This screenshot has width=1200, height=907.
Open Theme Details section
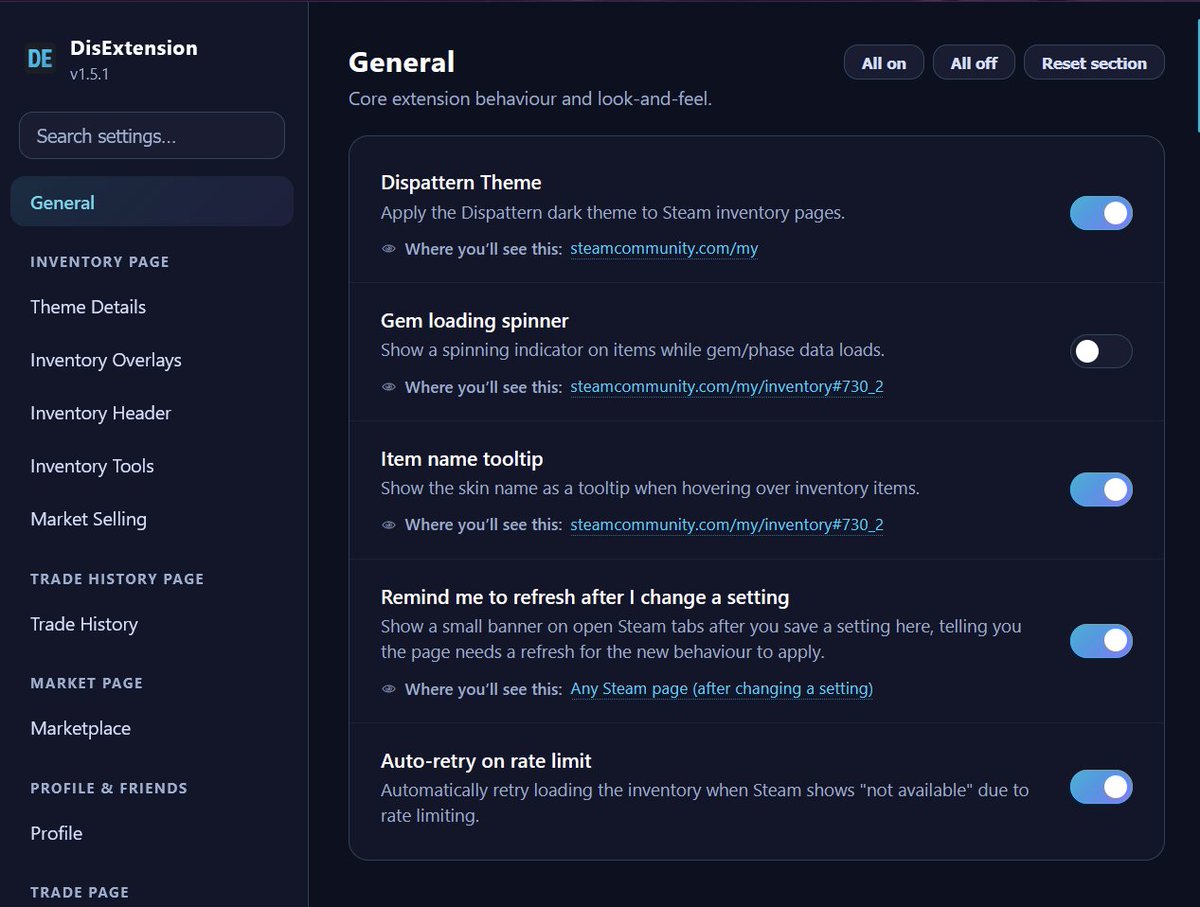click(88, 307)
